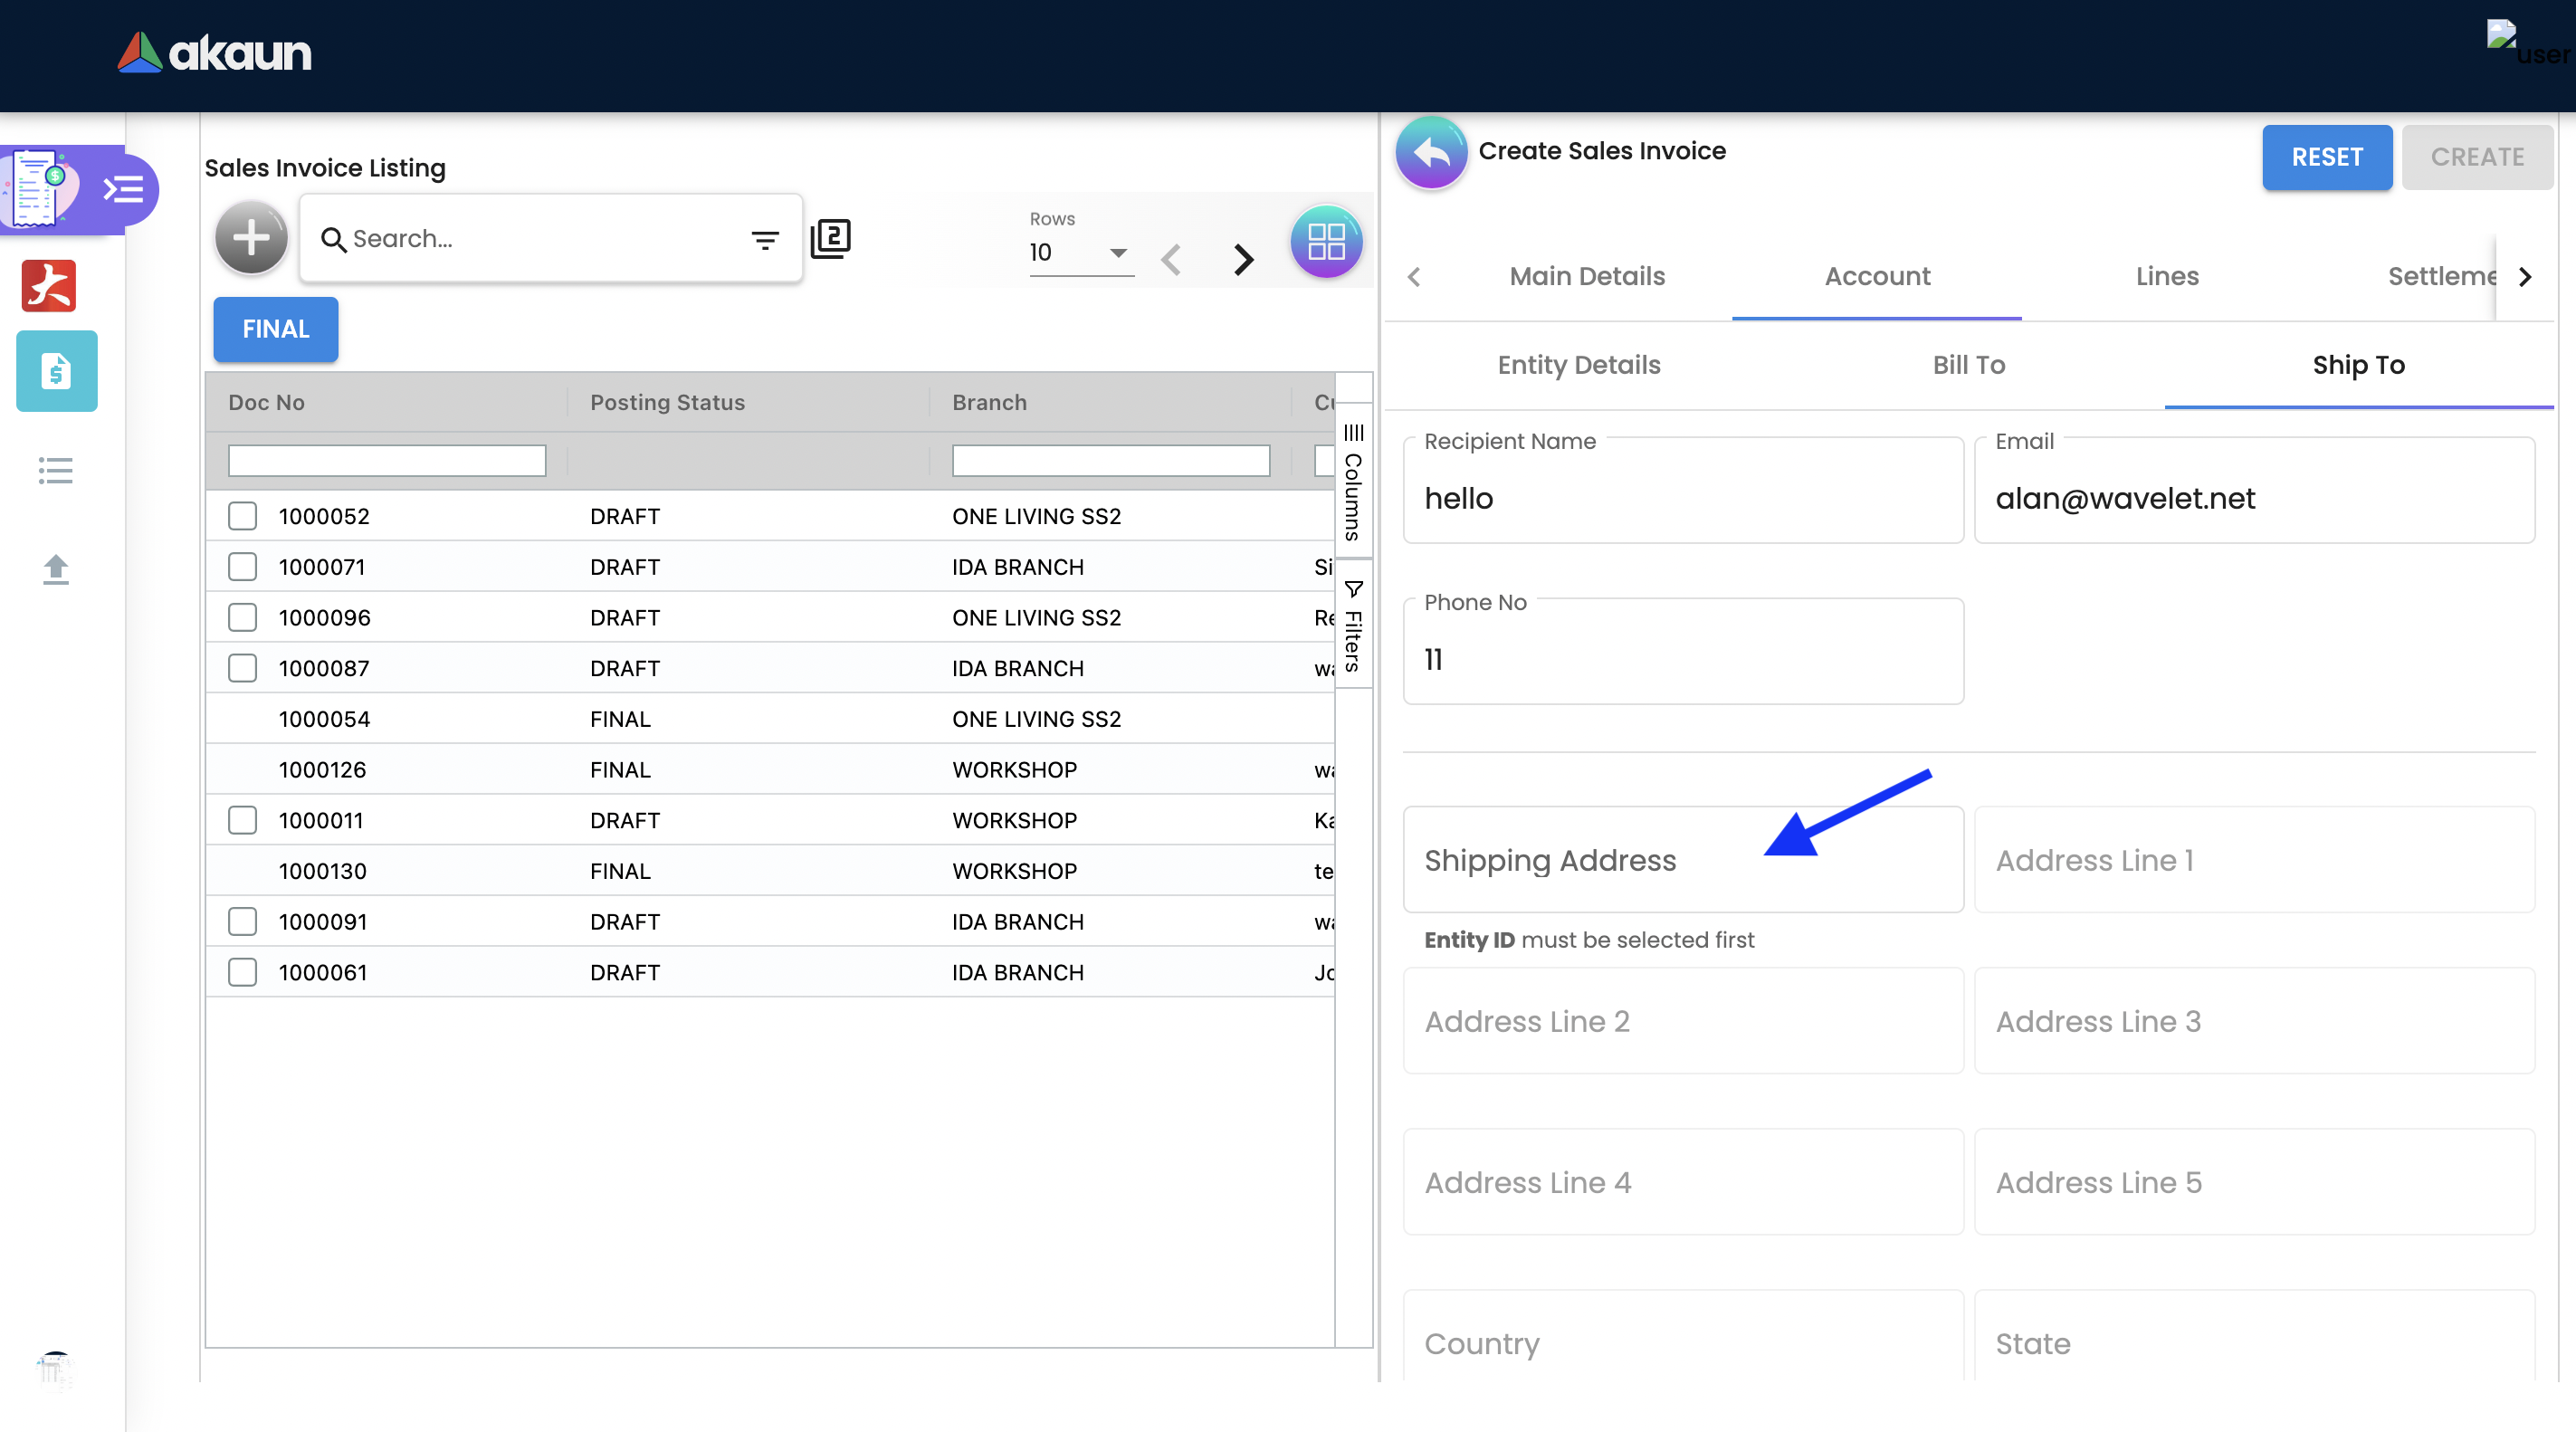2576x1432 pixels.
Task: Open the search filter options icon
Action: (x=765, y=239)
